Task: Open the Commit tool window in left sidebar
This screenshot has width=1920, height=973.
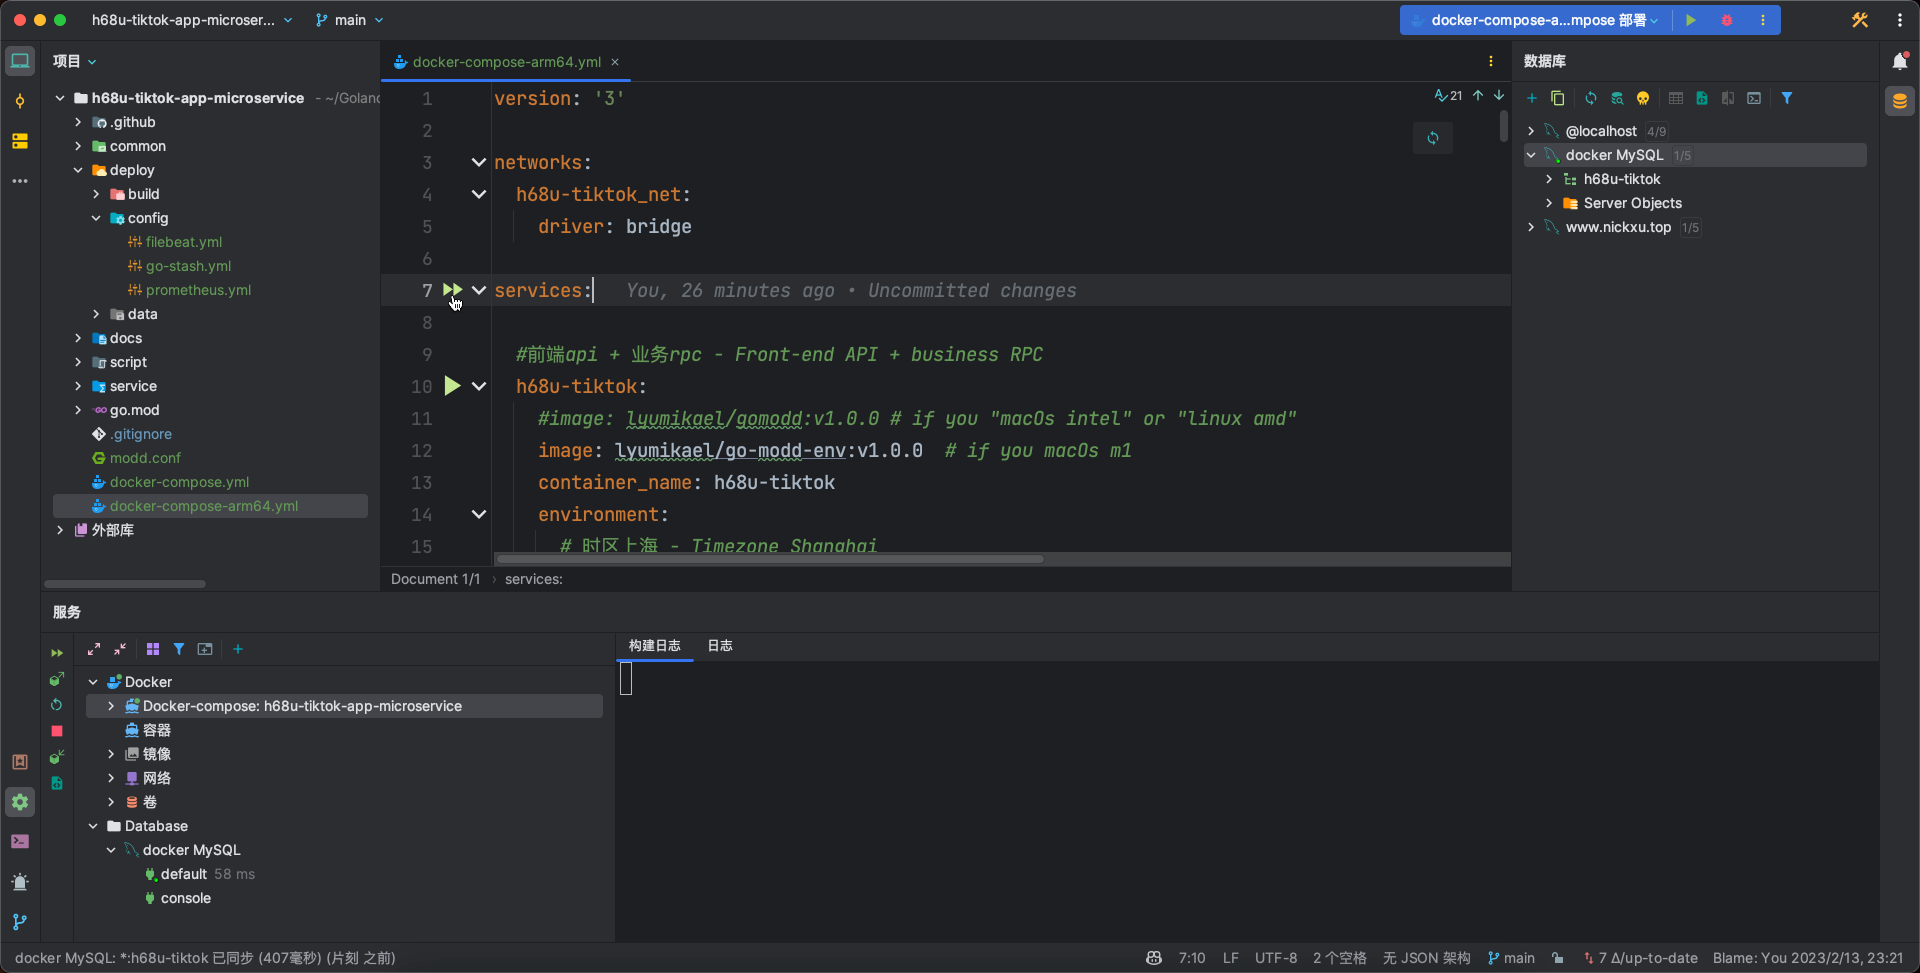Action: coord(20,101)
